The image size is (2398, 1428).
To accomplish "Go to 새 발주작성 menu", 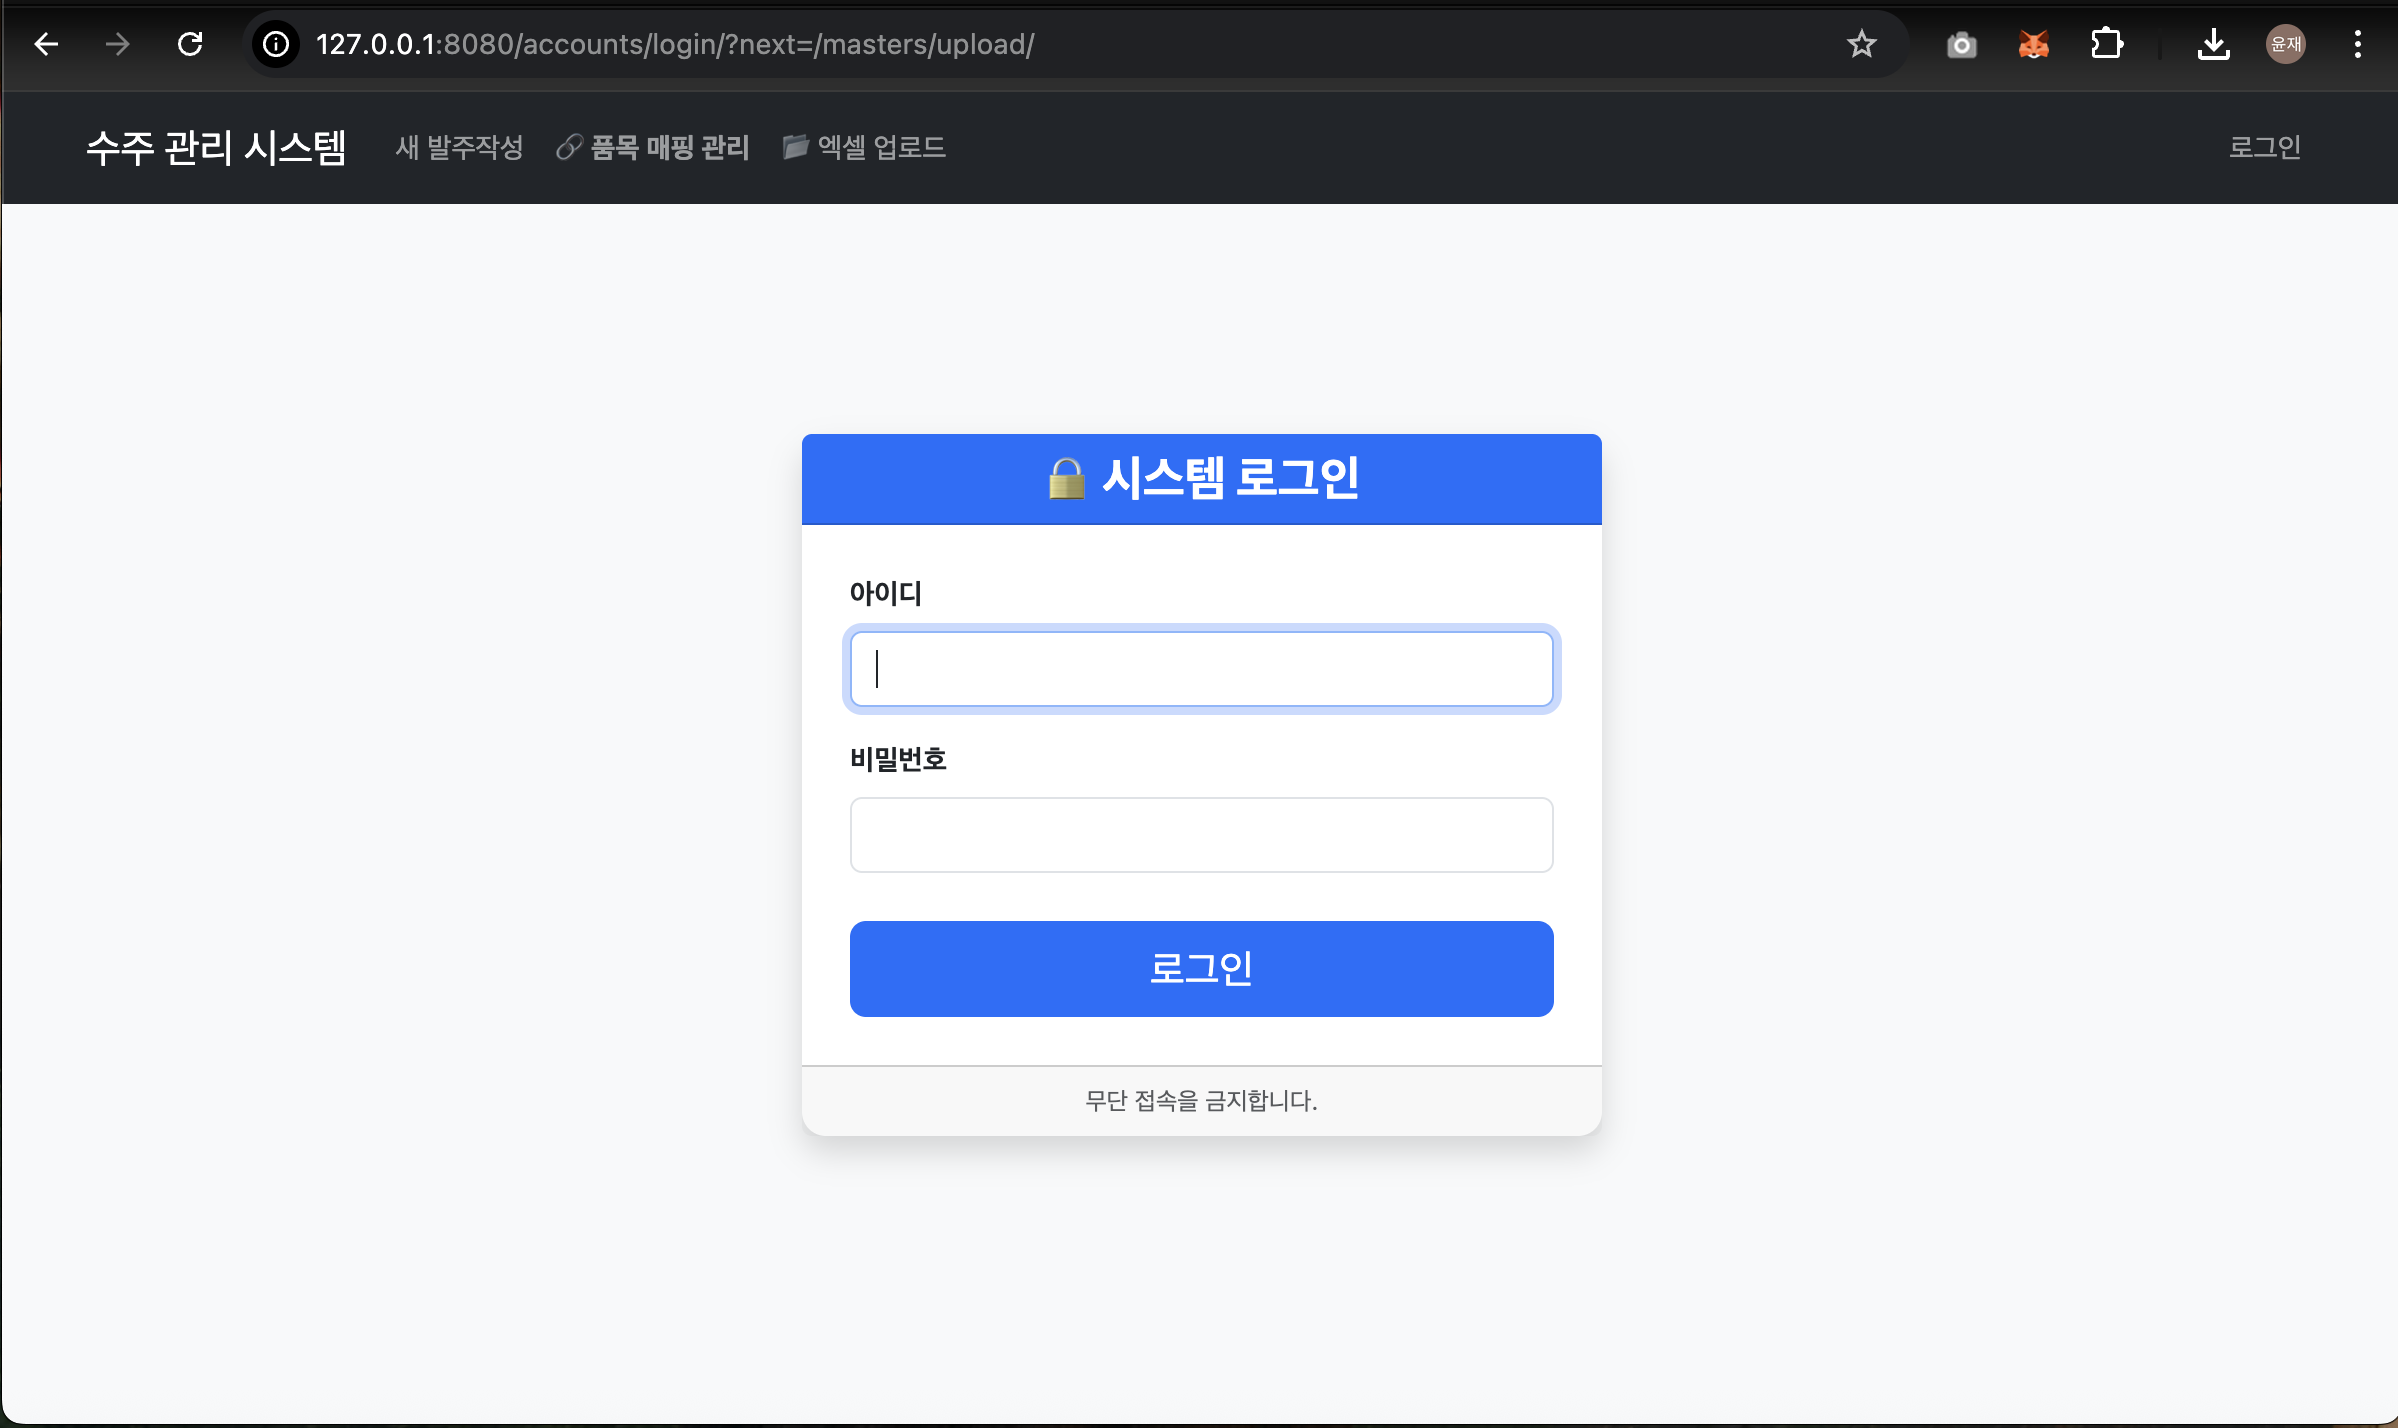I will point(459,148).
